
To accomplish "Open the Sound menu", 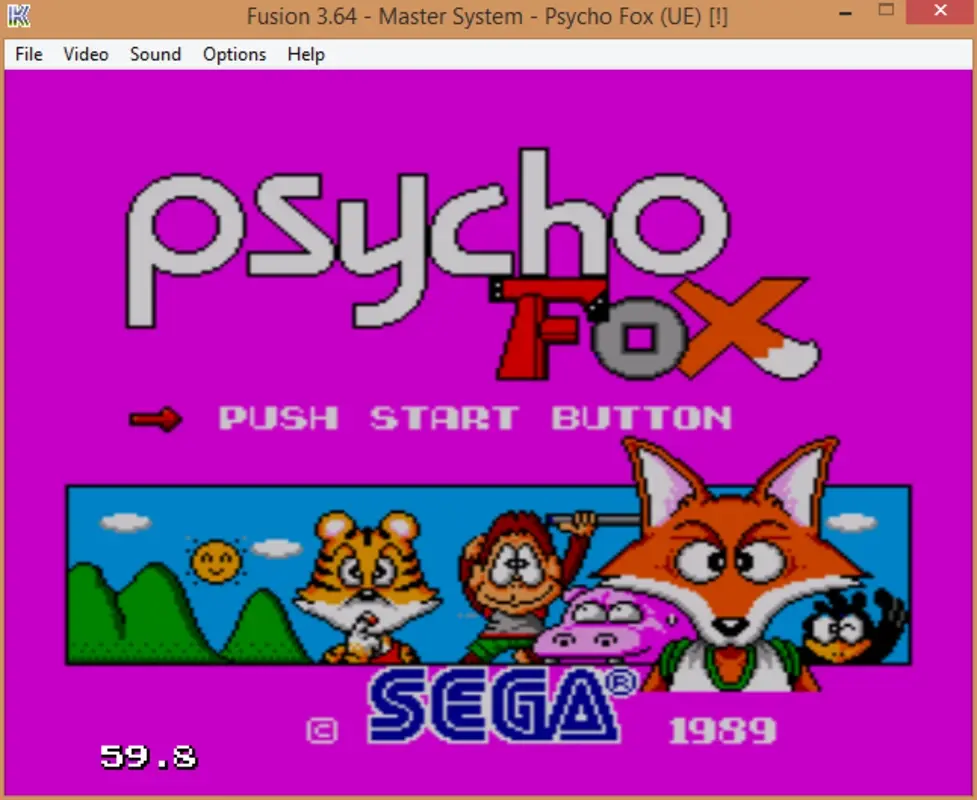I will [x=155, y=54].
